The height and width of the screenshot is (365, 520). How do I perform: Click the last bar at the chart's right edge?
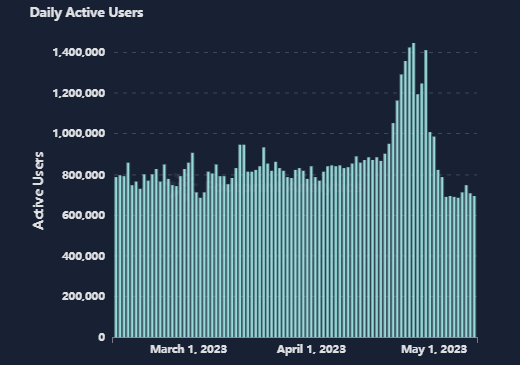point(474,267)
